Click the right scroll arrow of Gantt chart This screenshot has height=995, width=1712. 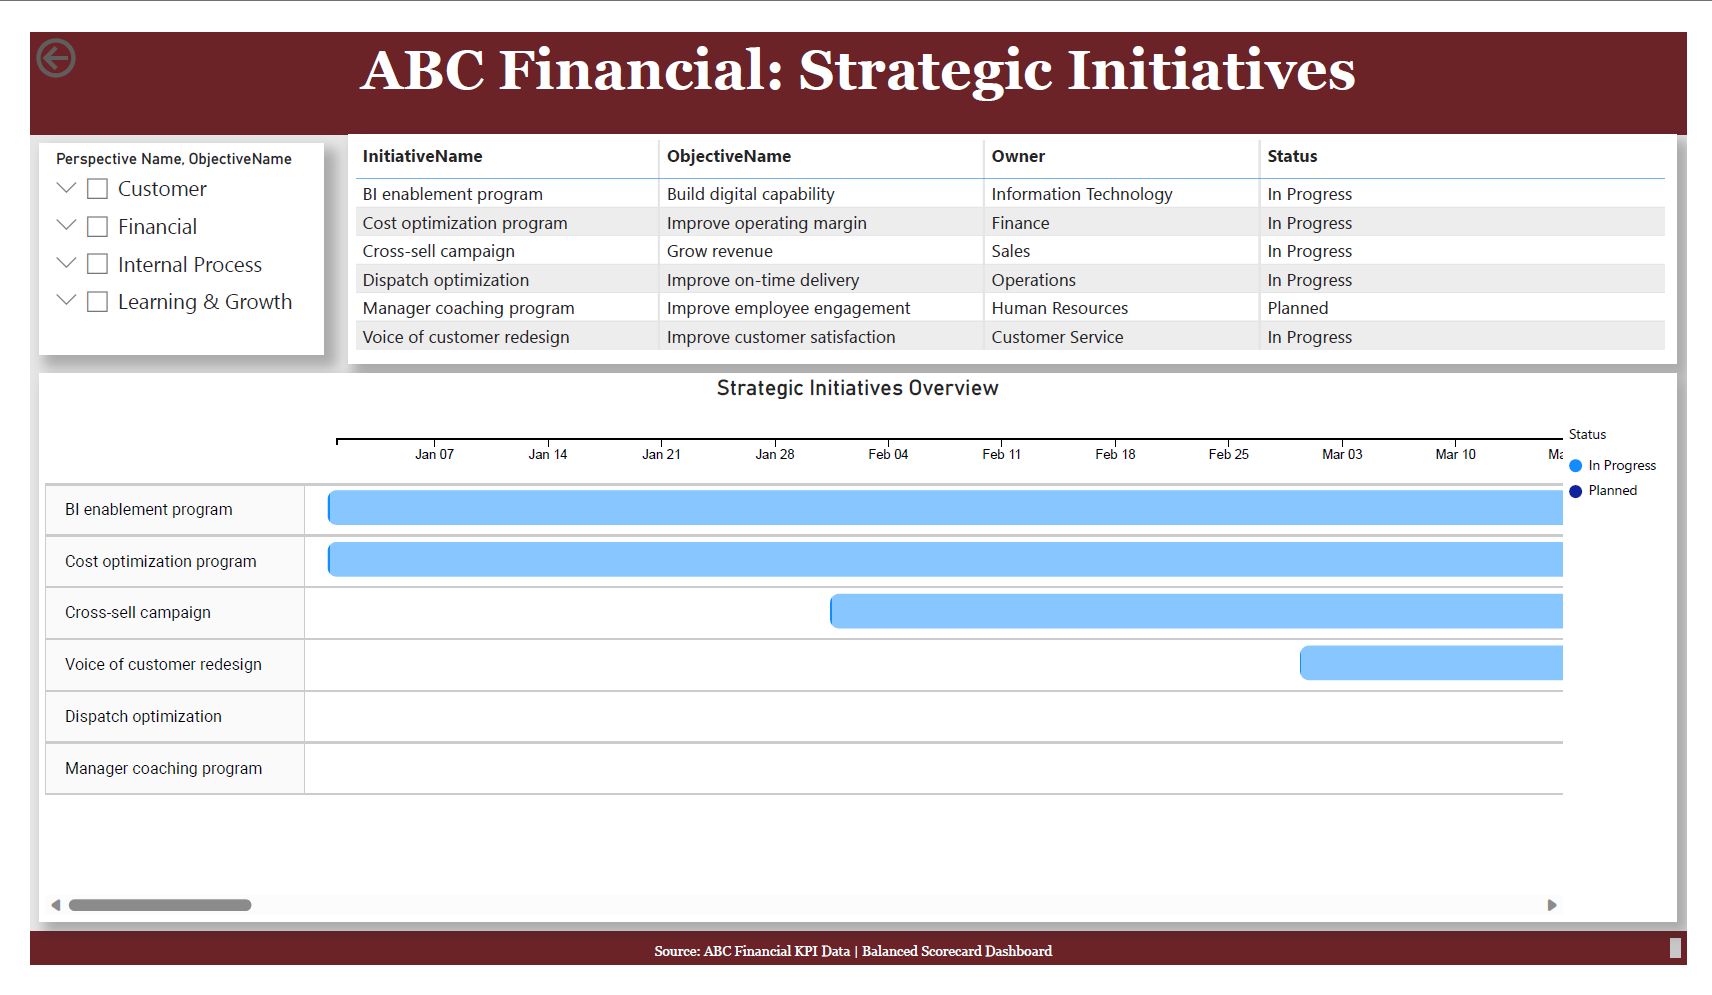(1552, 905)
